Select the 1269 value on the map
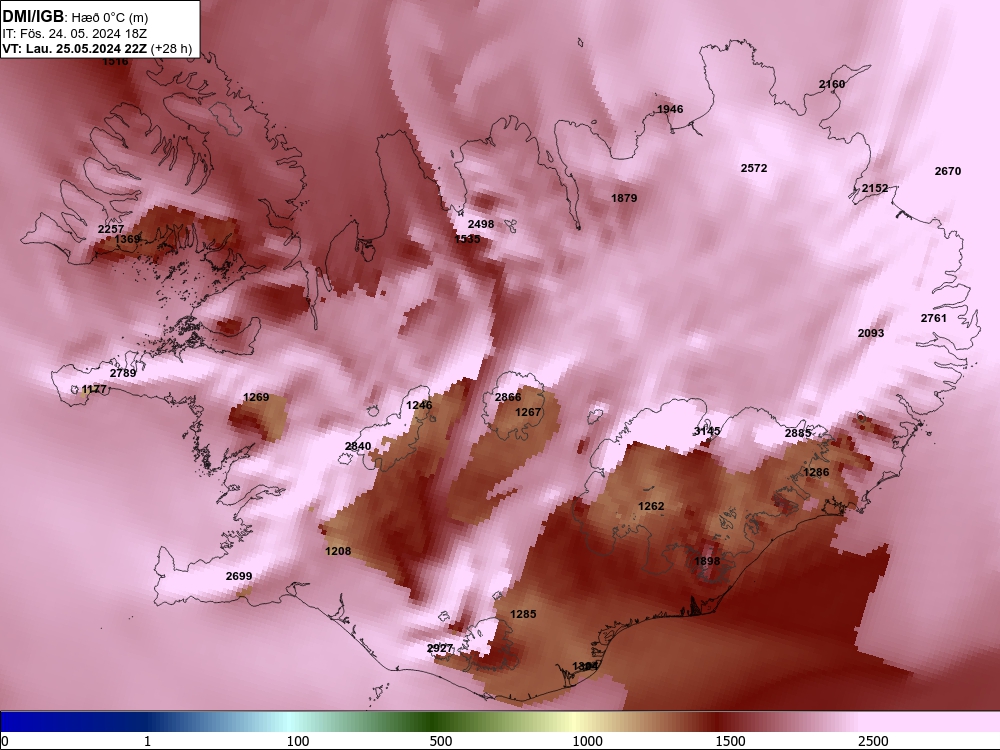The image size is (1000, 750). tap(256, 397)
